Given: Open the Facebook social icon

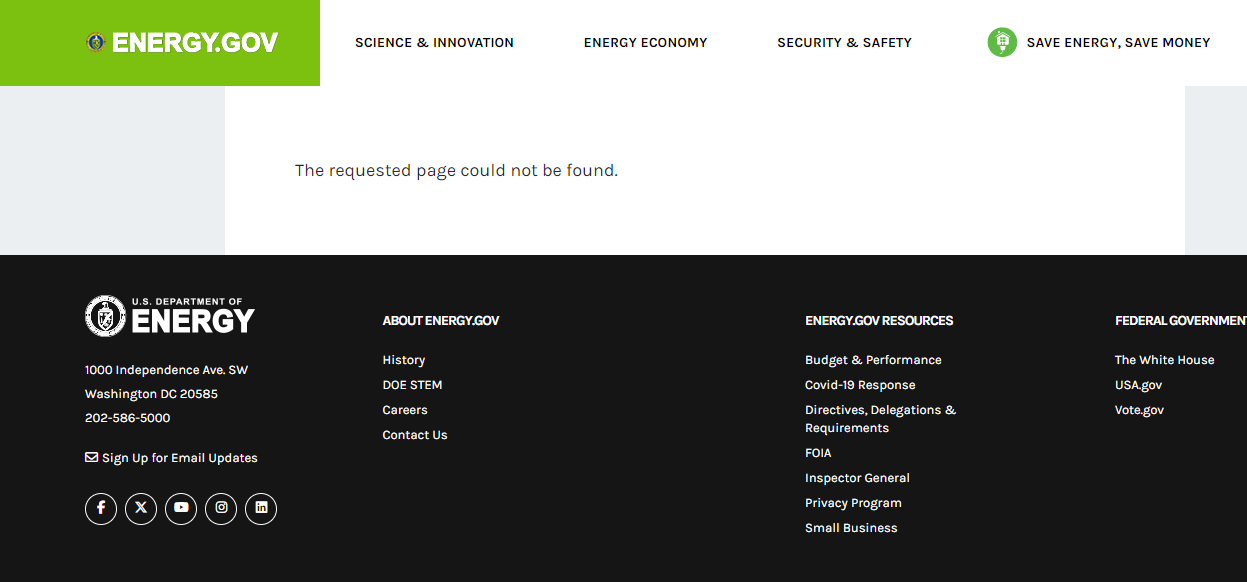Looking at the screenshot, I should coord(101,508).
